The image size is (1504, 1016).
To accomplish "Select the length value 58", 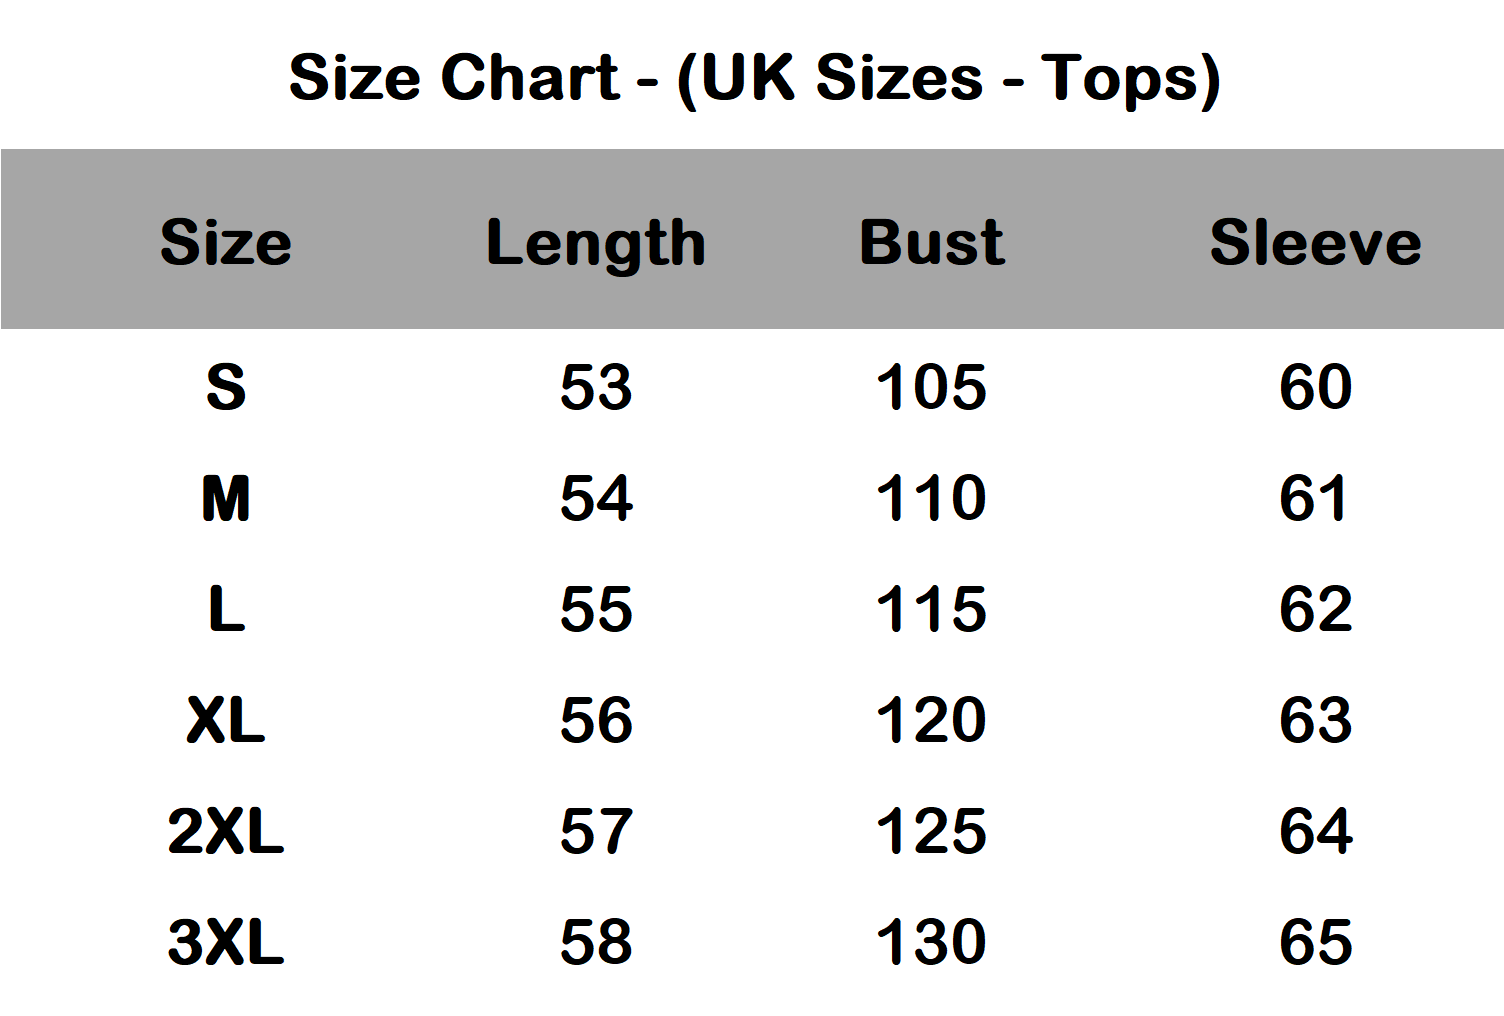I will [596, 943].
